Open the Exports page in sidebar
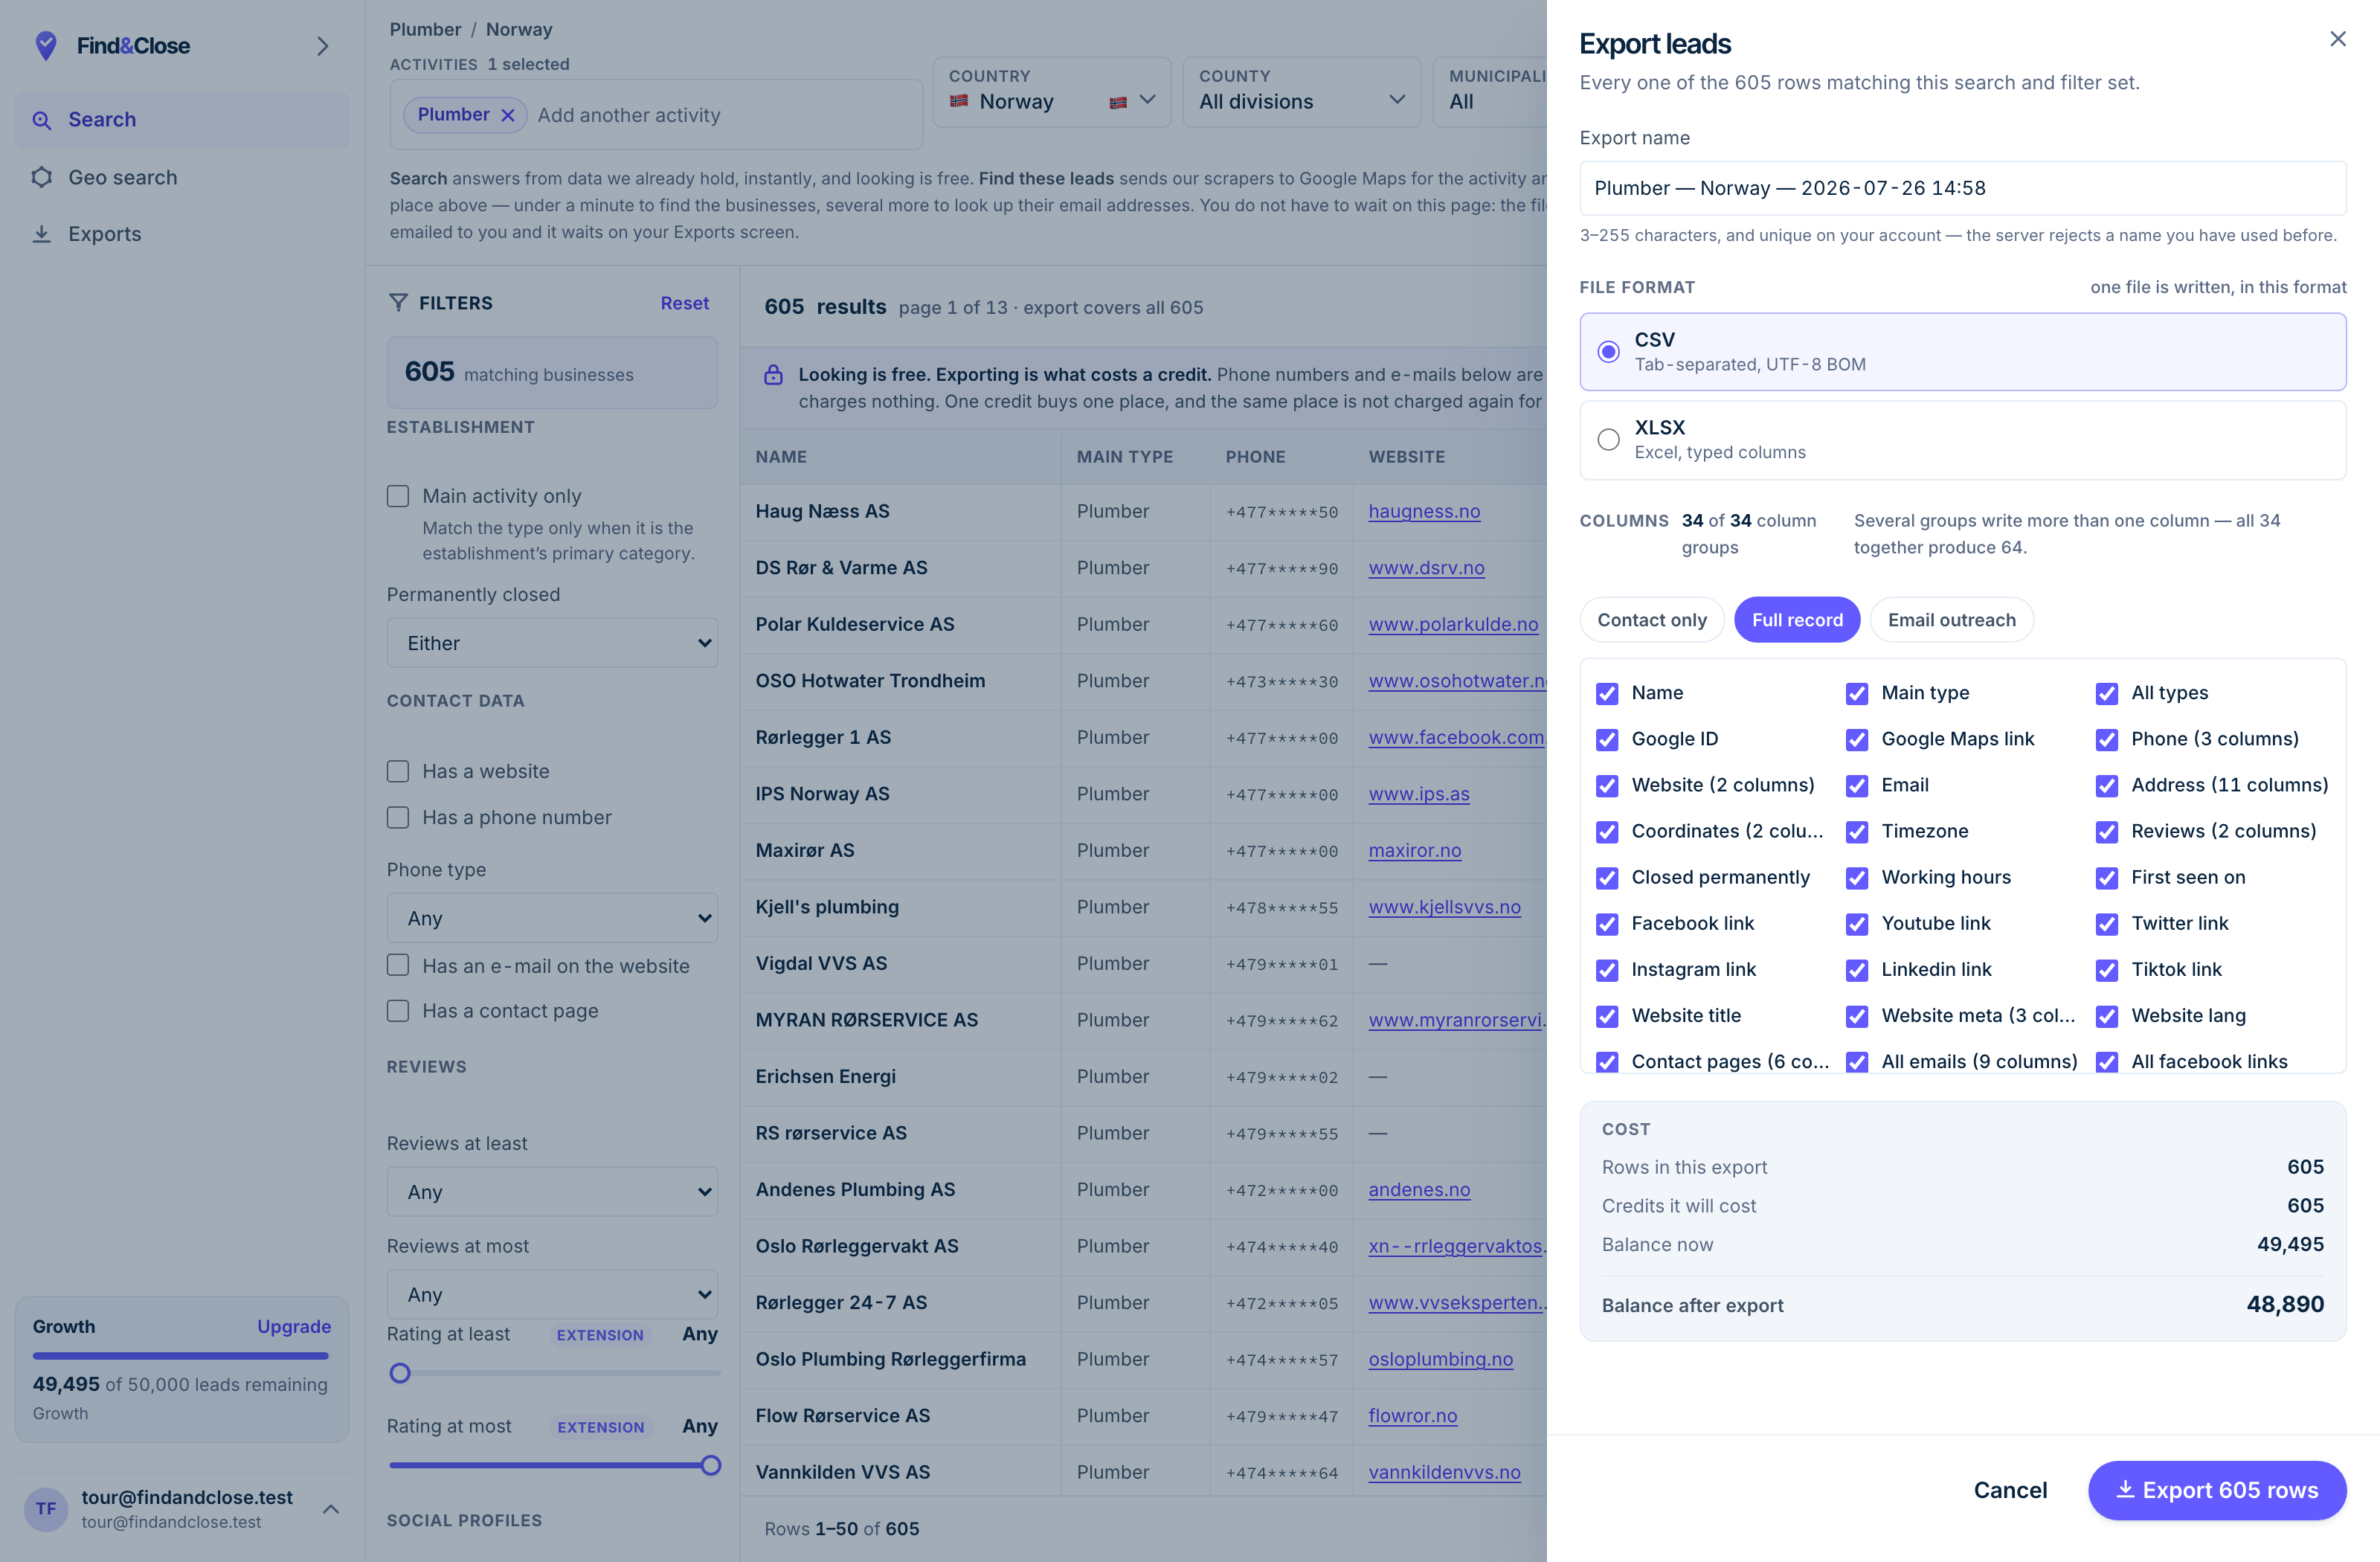 point(182,234)
